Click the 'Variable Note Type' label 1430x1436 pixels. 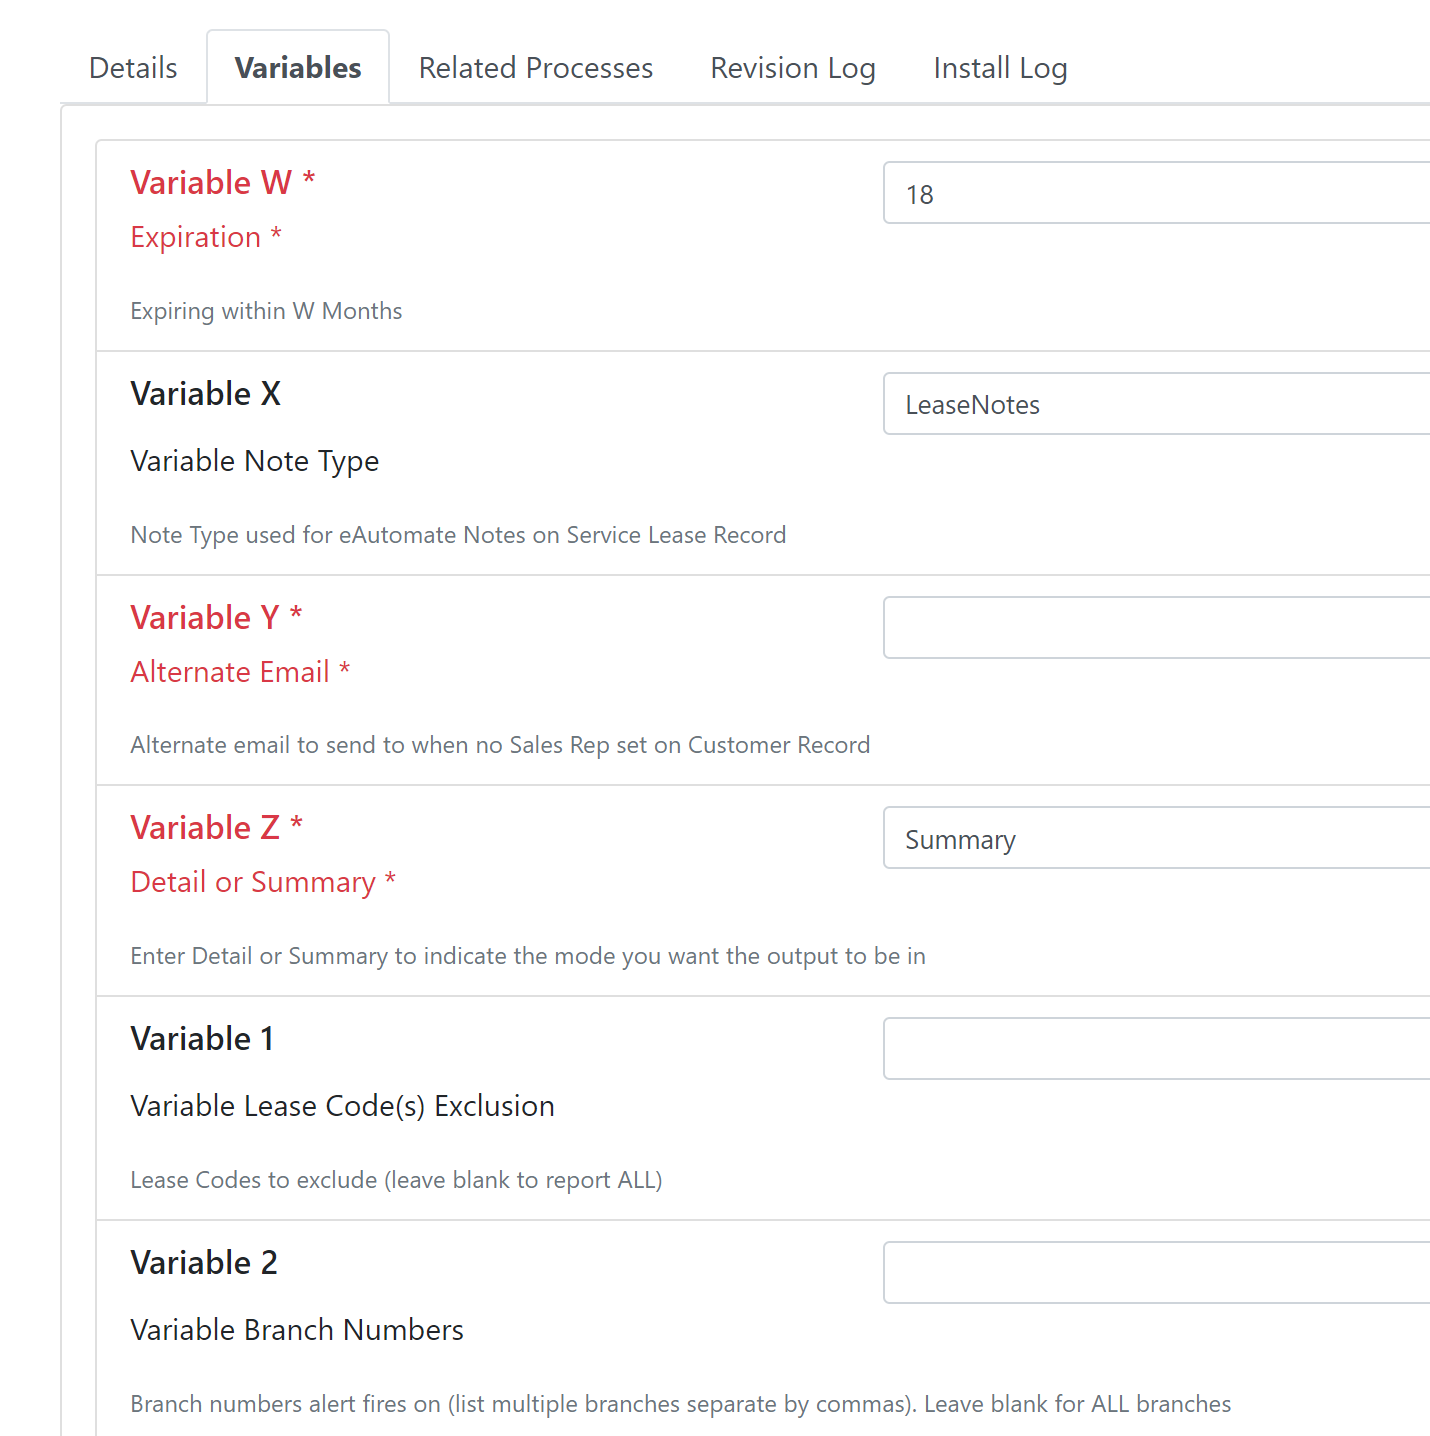pos(255,461)
